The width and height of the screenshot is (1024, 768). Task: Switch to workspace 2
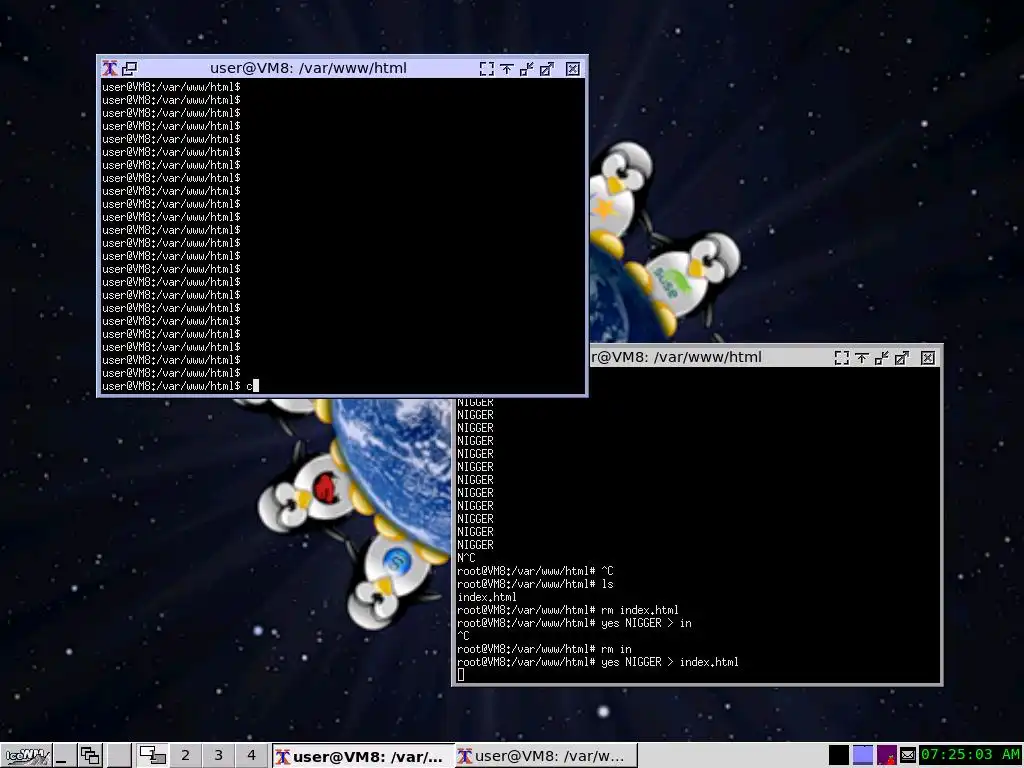pyautogui.click(x=185, y=756)
